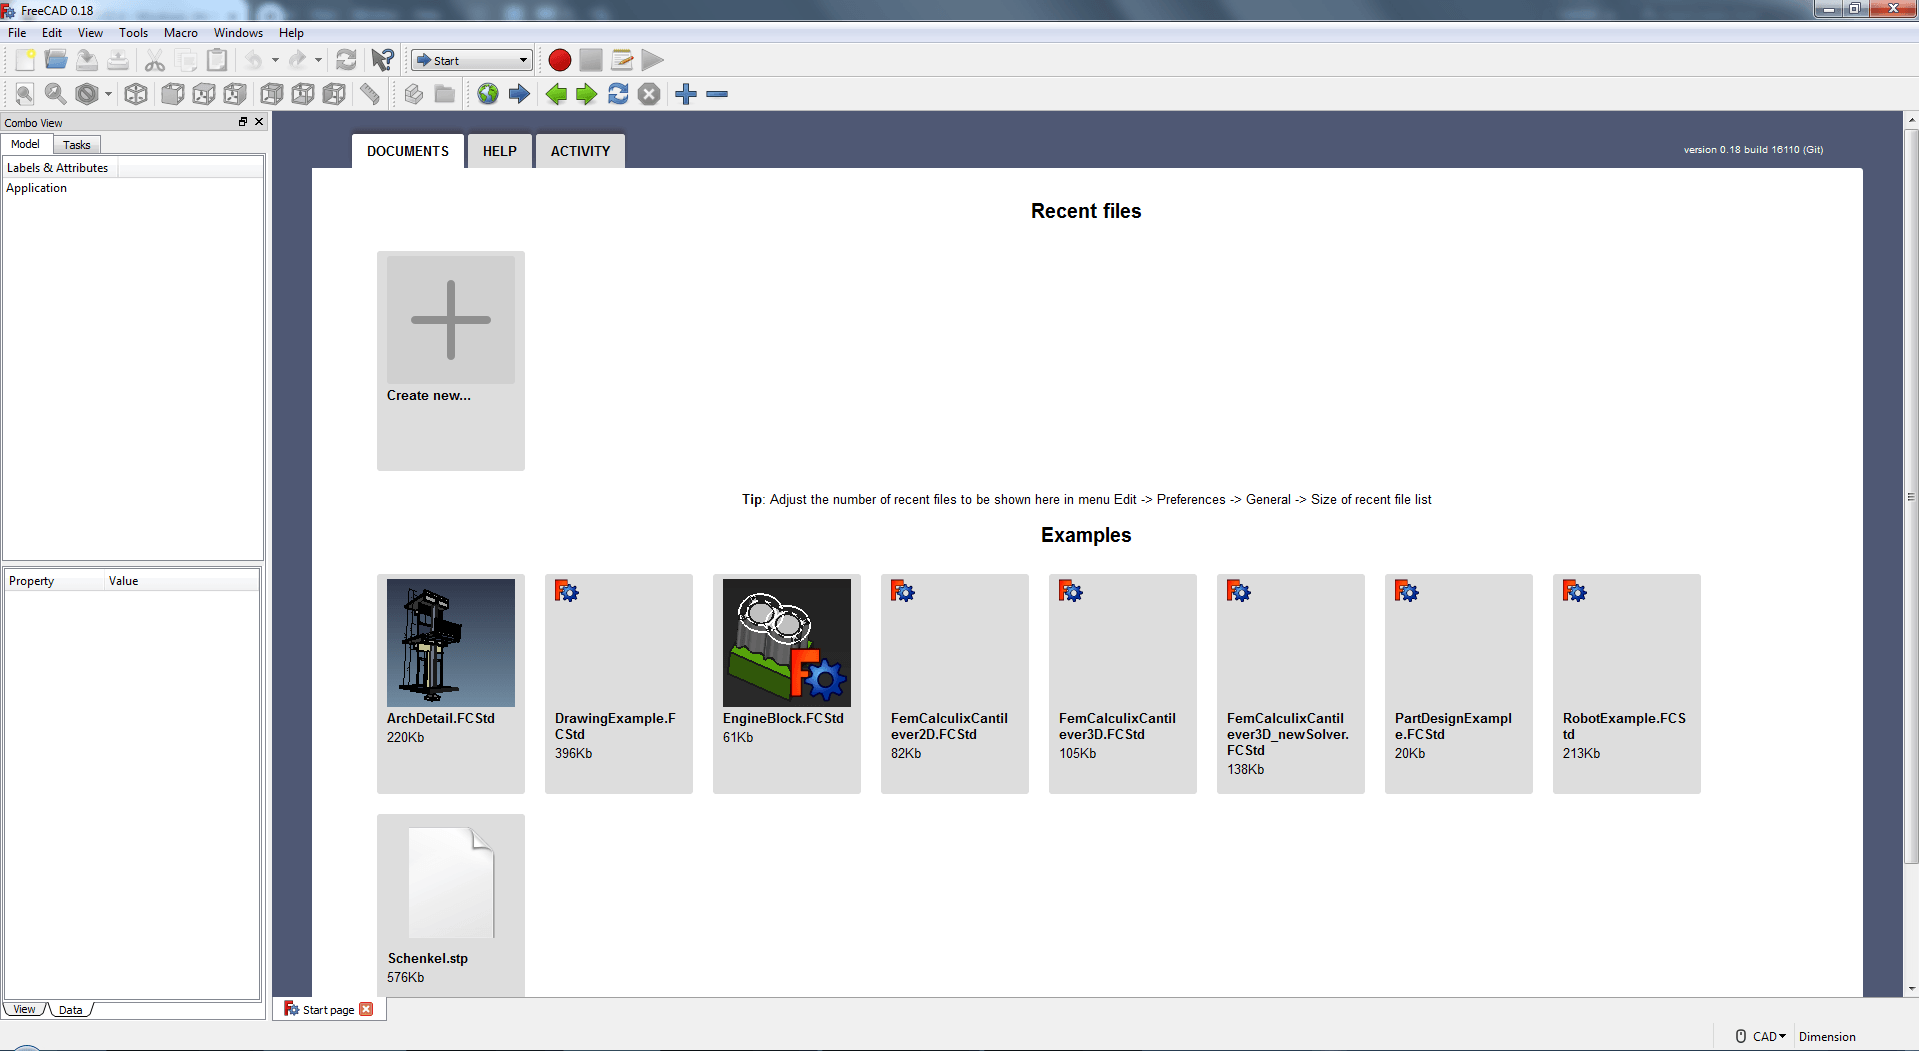Activate the What's This help cursor
This screenshot has height=1051, width=1919.
click(x=383, y=60)
